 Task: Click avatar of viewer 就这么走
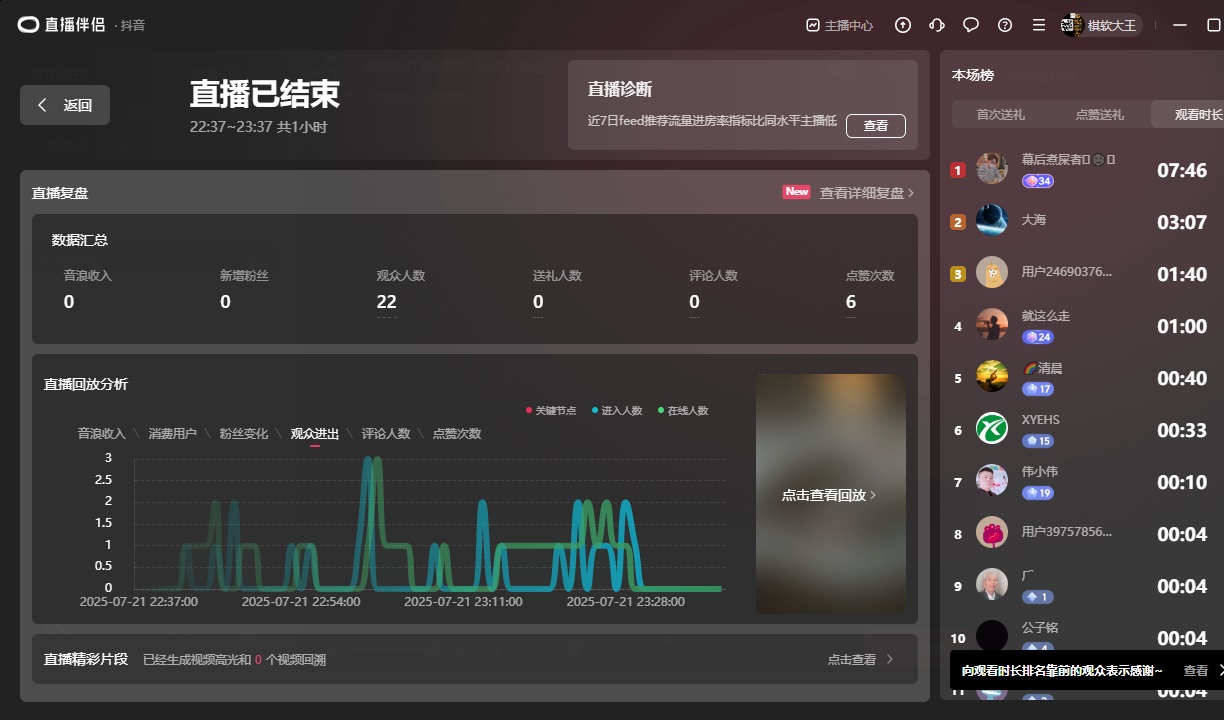click(x=992, y=325)
